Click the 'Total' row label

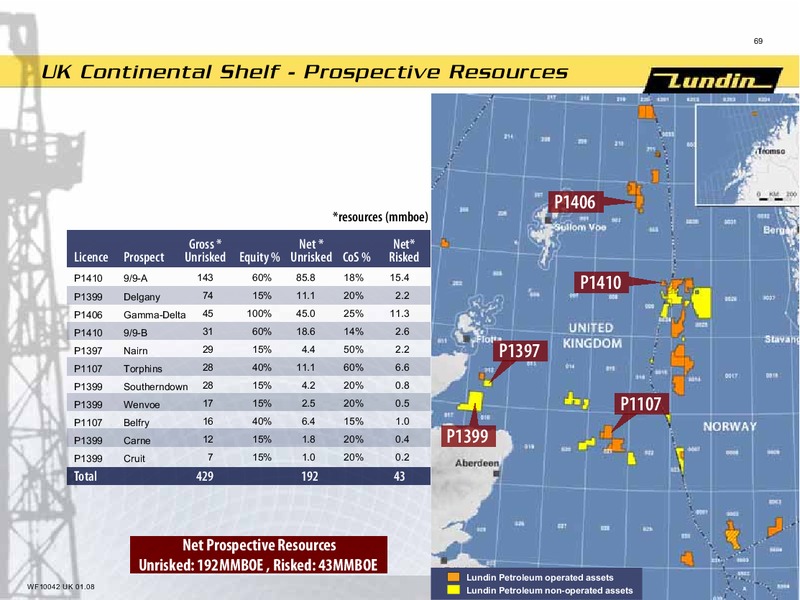point(85,476)
